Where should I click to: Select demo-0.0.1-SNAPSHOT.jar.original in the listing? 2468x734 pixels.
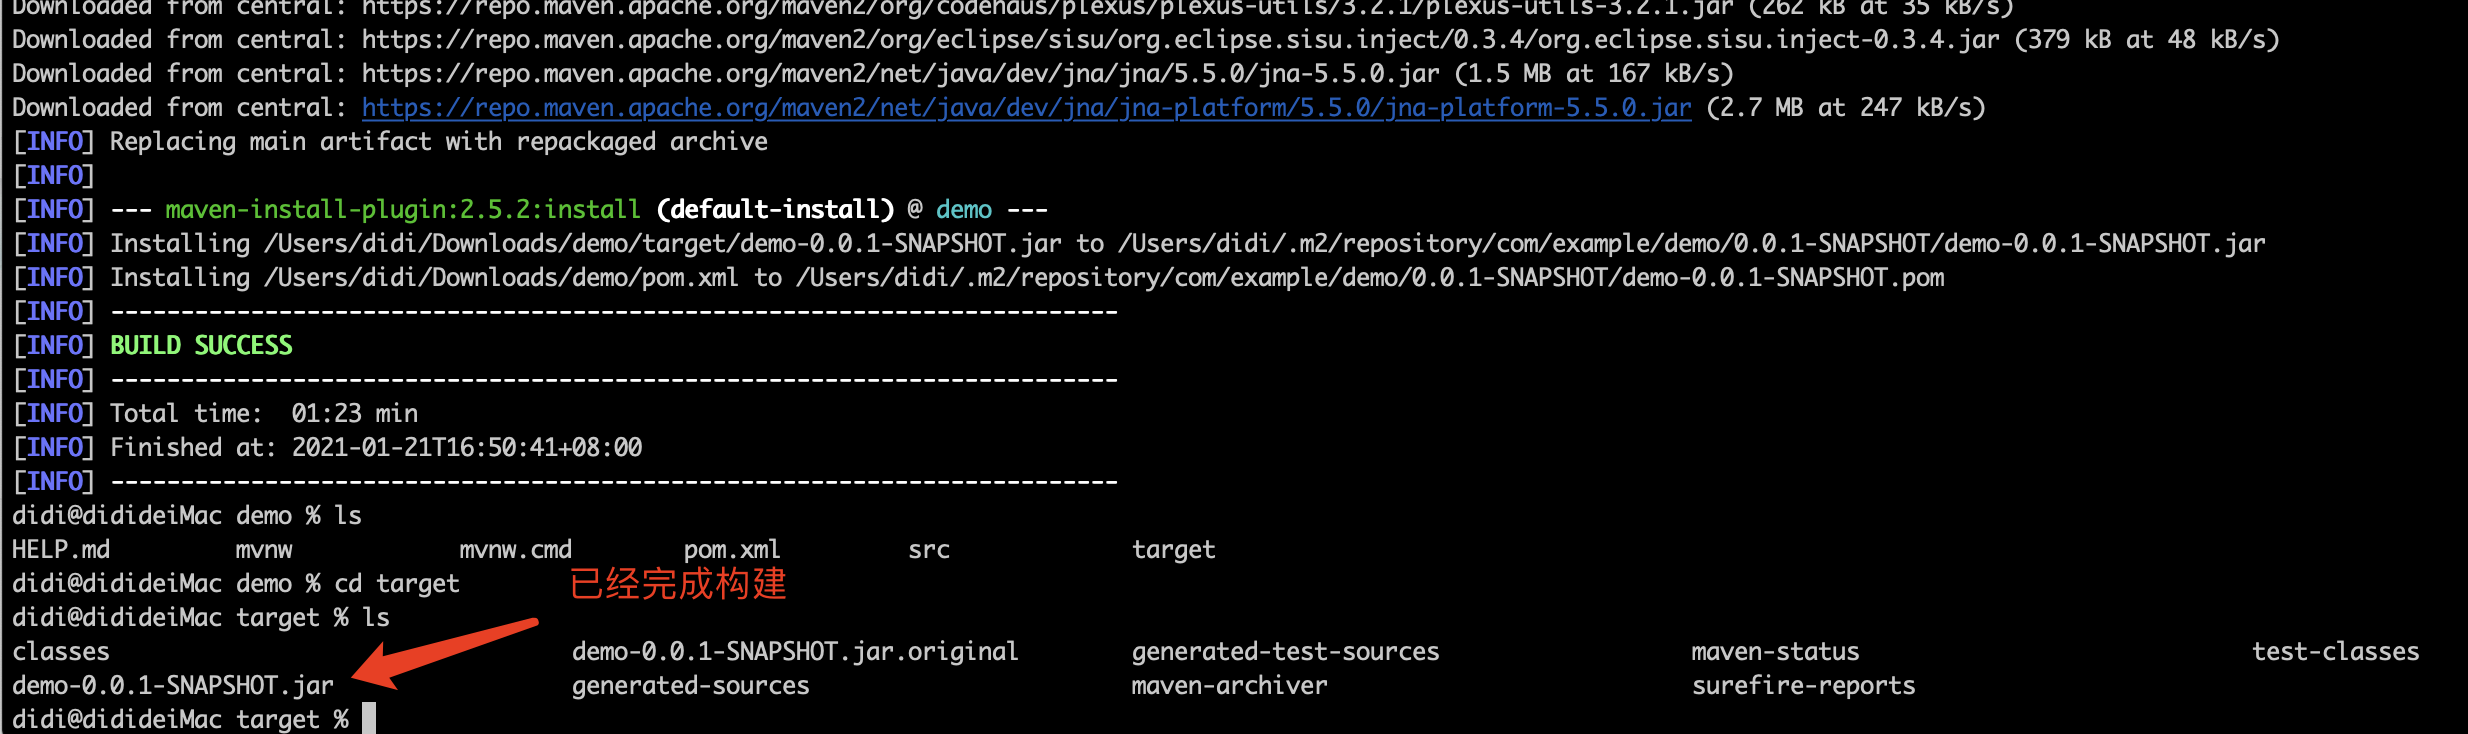(794, 652)
